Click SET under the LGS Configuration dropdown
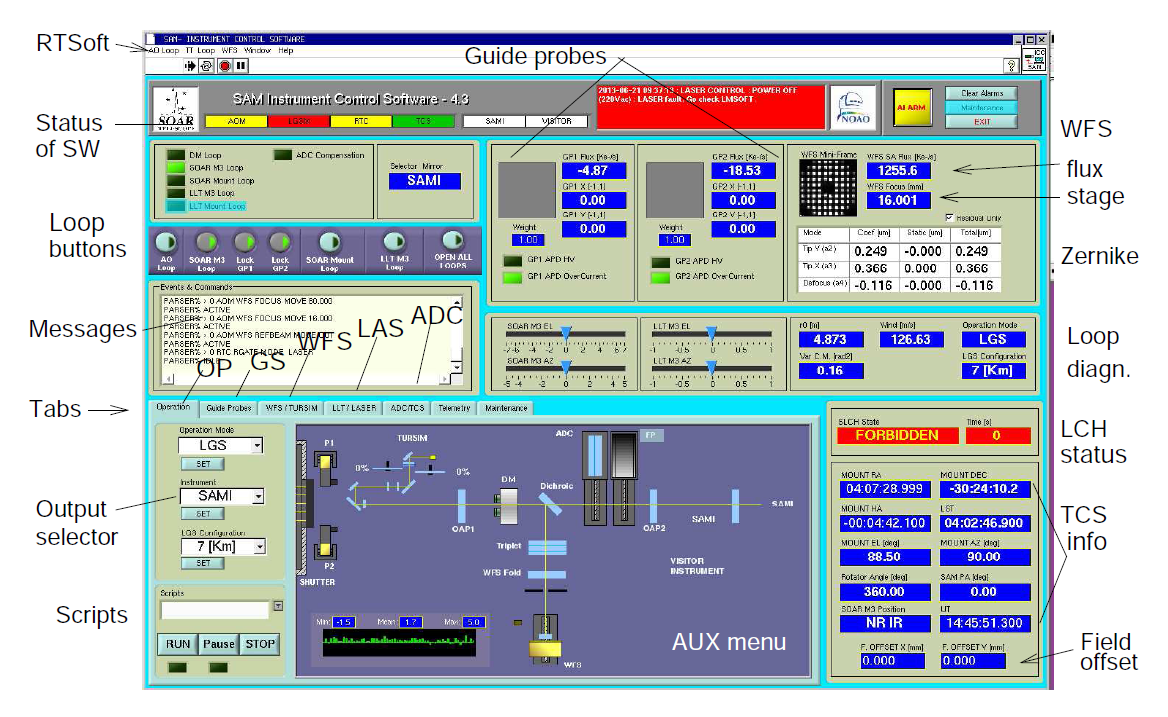 [203, 564]
